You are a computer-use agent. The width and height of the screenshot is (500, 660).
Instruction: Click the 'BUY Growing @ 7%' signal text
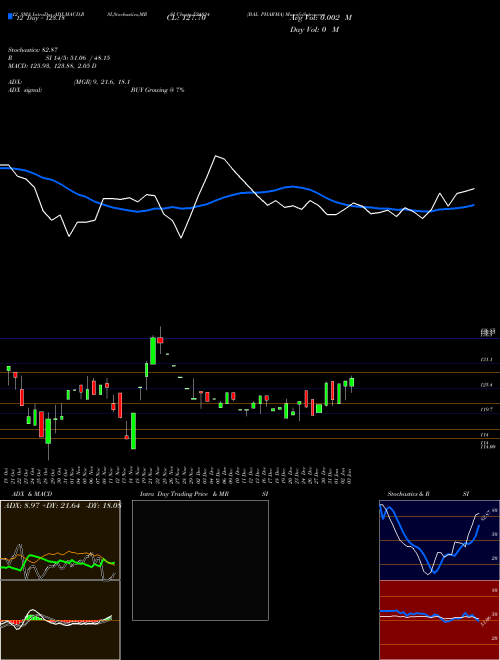click(x=157, y=90)
